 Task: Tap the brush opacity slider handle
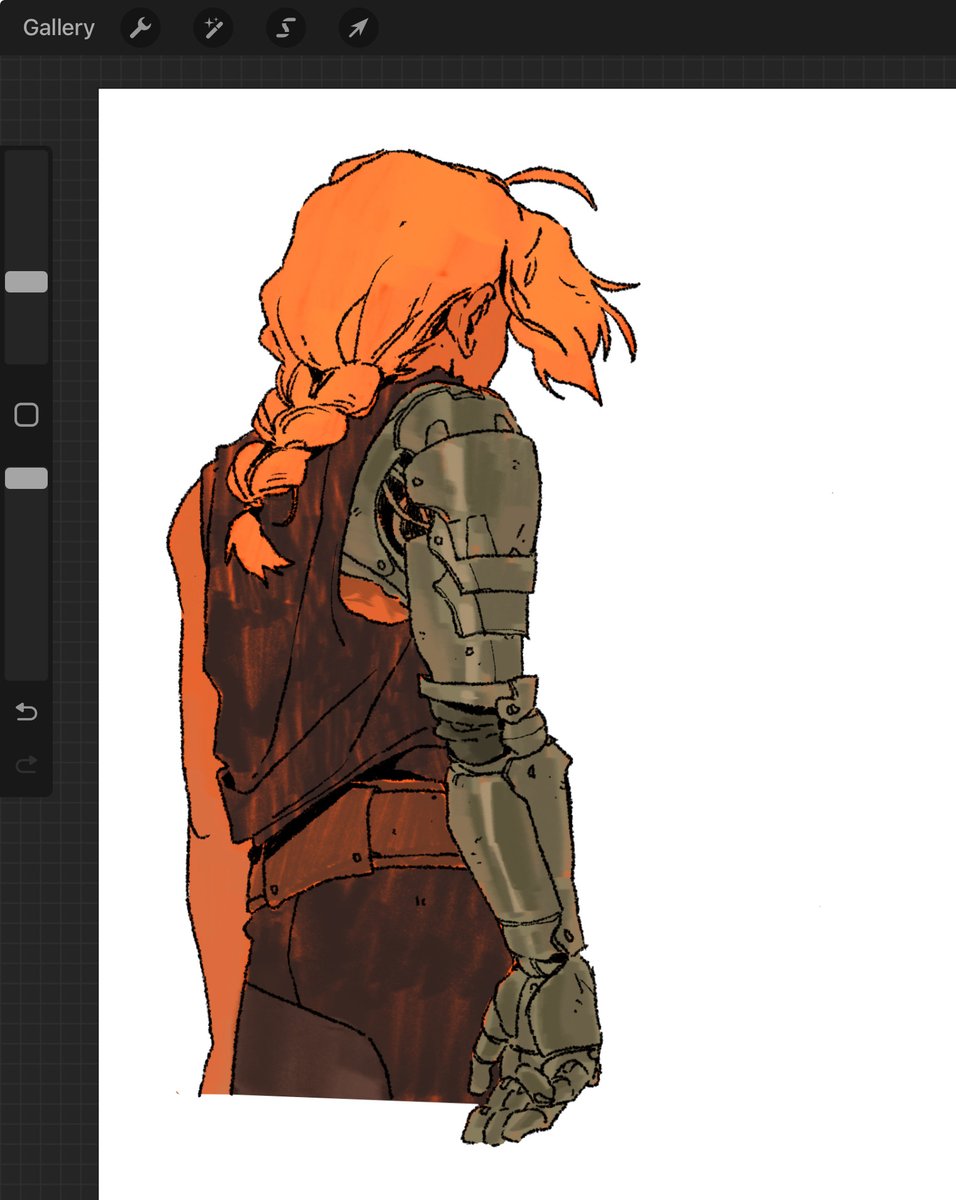click(26, 478)
